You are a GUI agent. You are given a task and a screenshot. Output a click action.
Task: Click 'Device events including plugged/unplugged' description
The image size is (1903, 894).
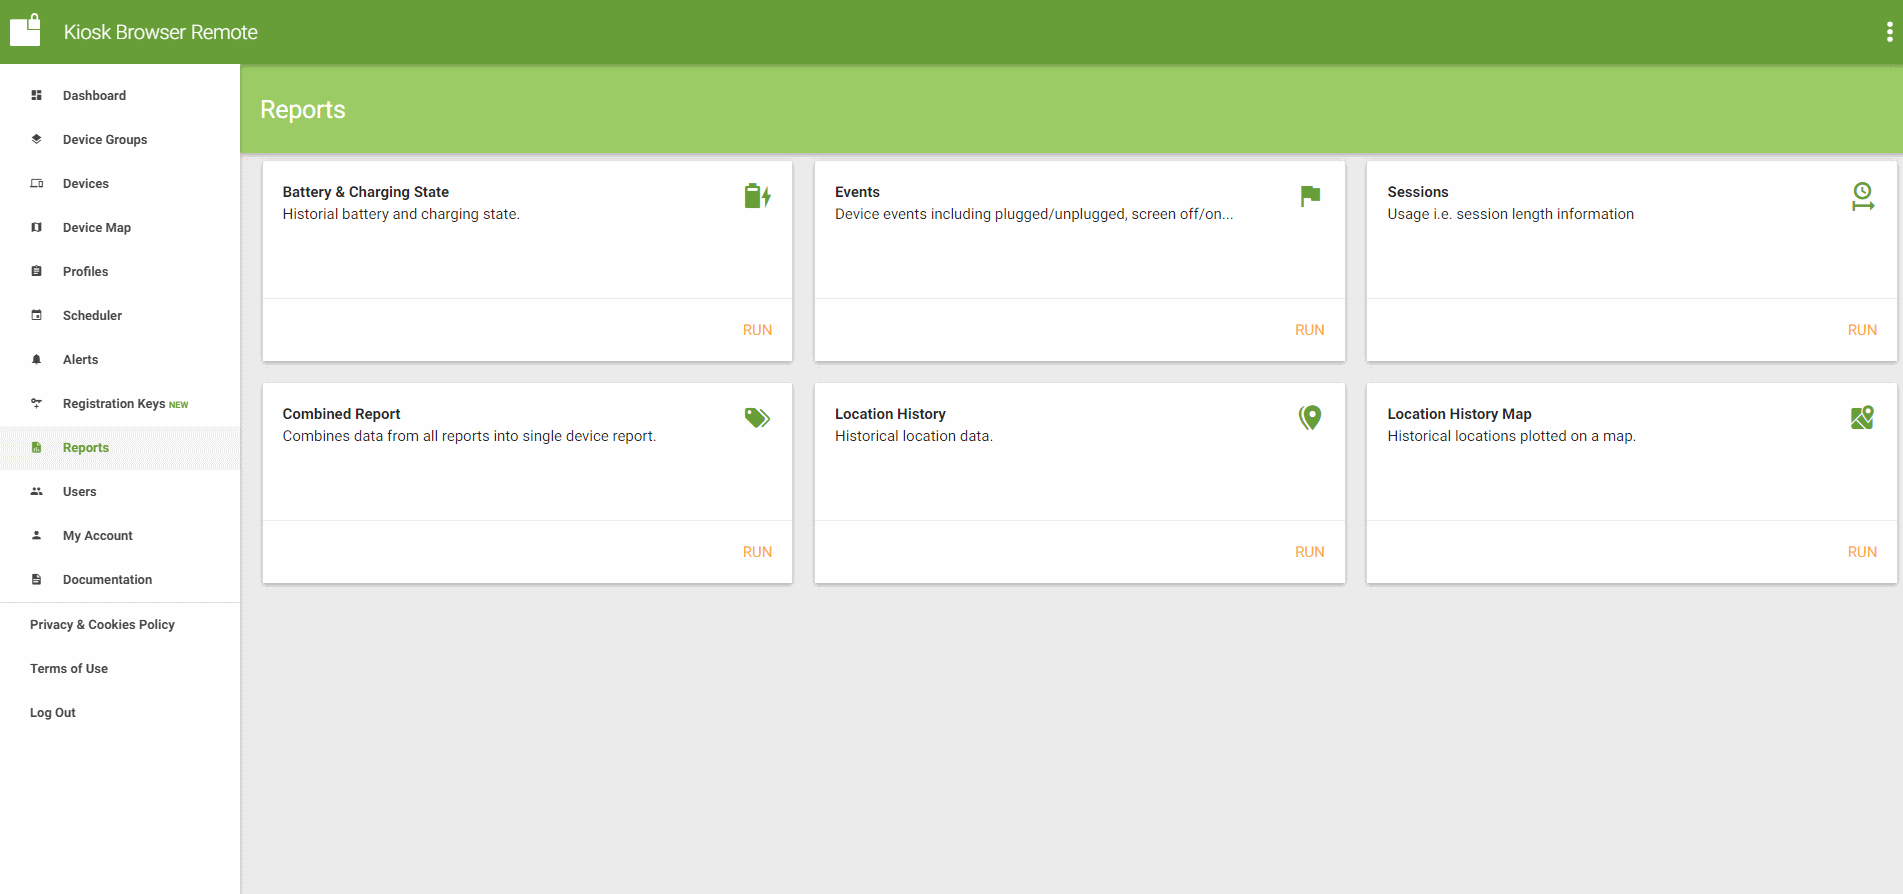click(1034, 214)
